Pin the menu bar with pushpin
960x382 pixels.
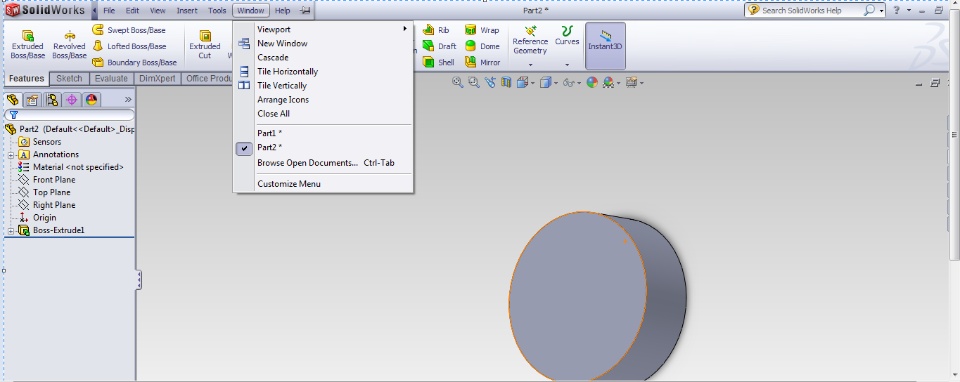(x=305, y=10)
